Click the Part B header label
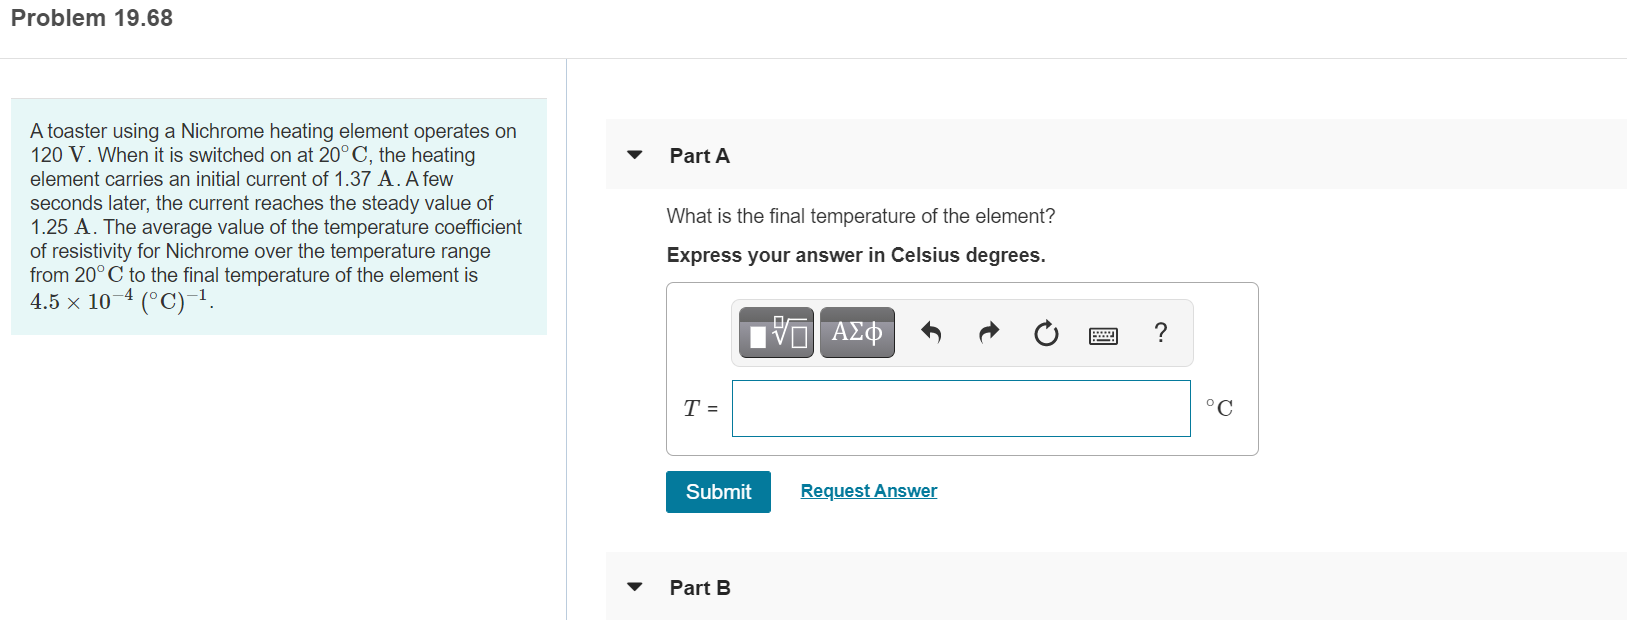1627x620 pixels. 699,588
